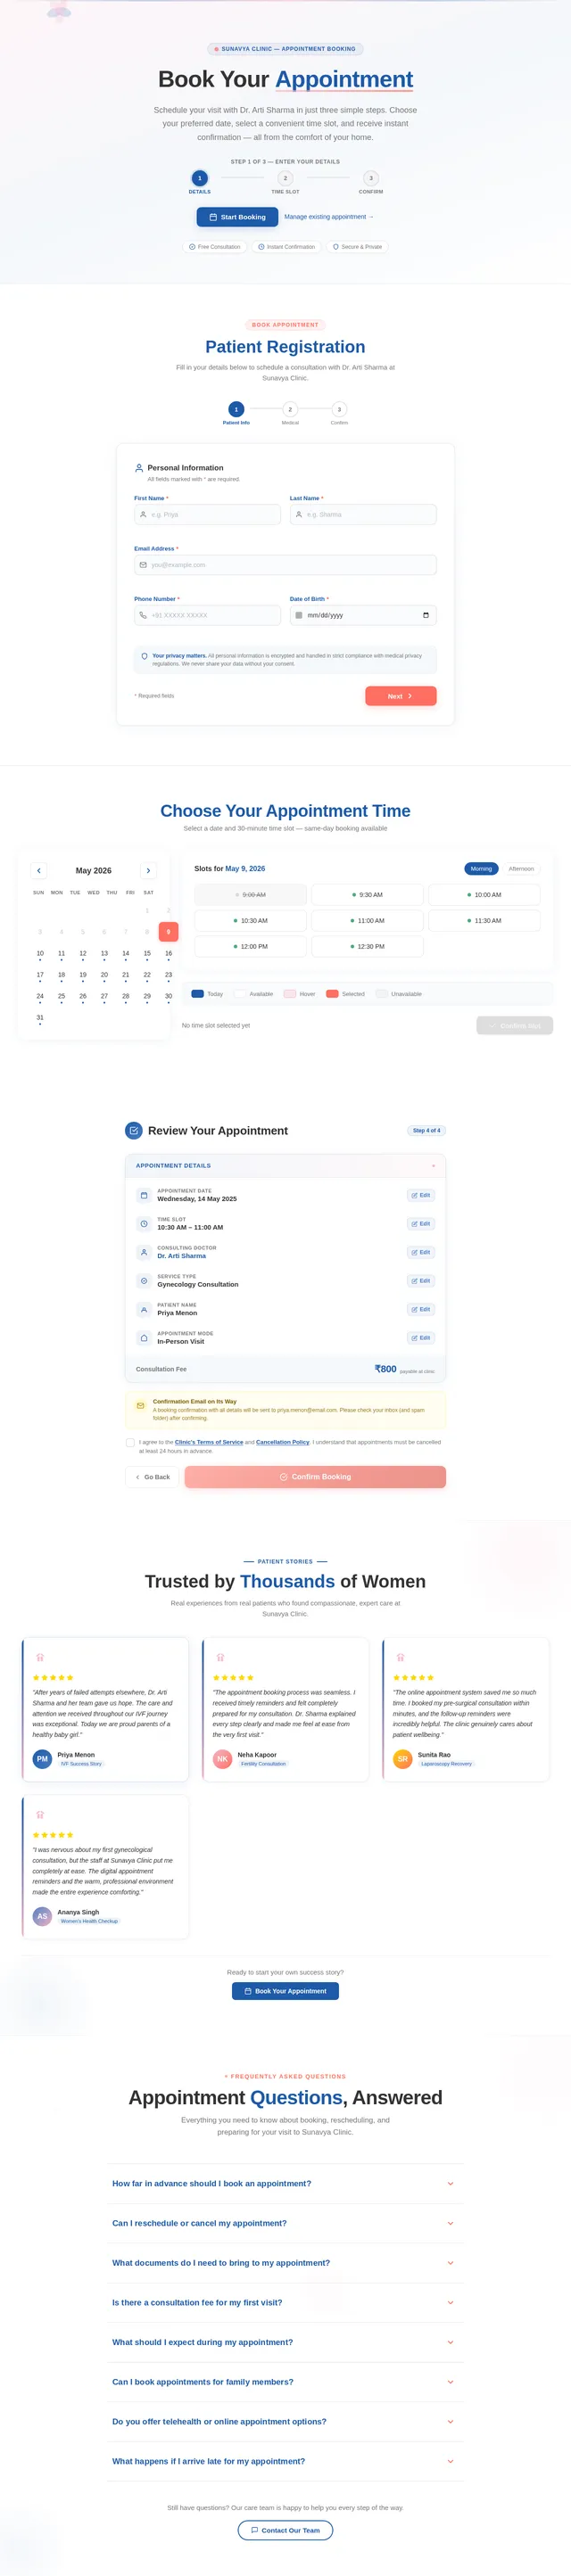Click the Review Your Appointment check icon

(x=134, y=1131)
